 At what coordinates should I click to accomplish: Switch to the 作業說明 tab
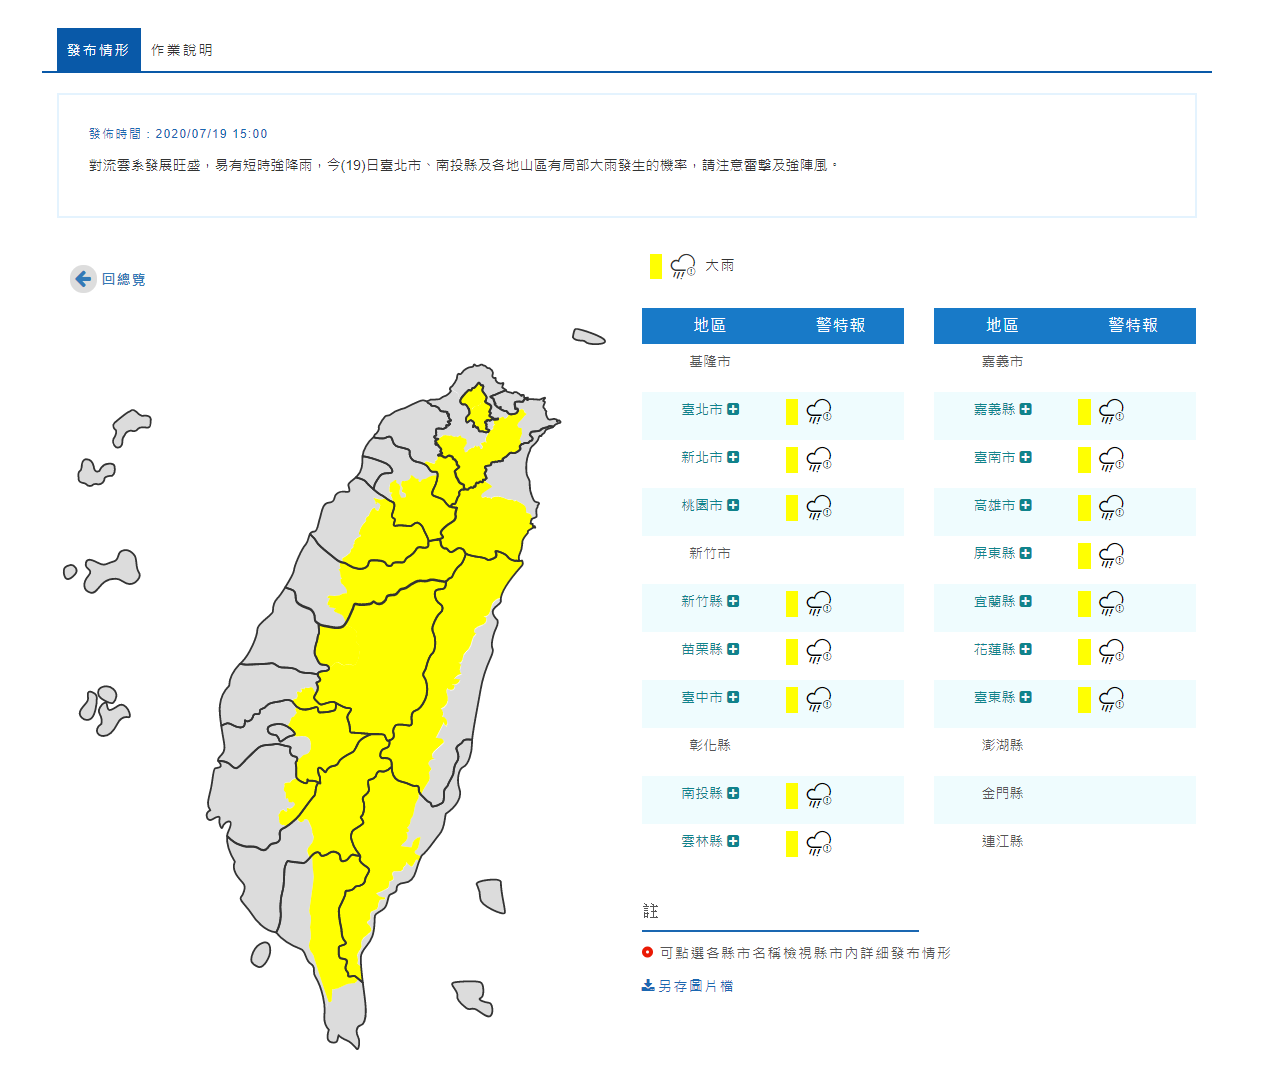(x=181, y=50)
